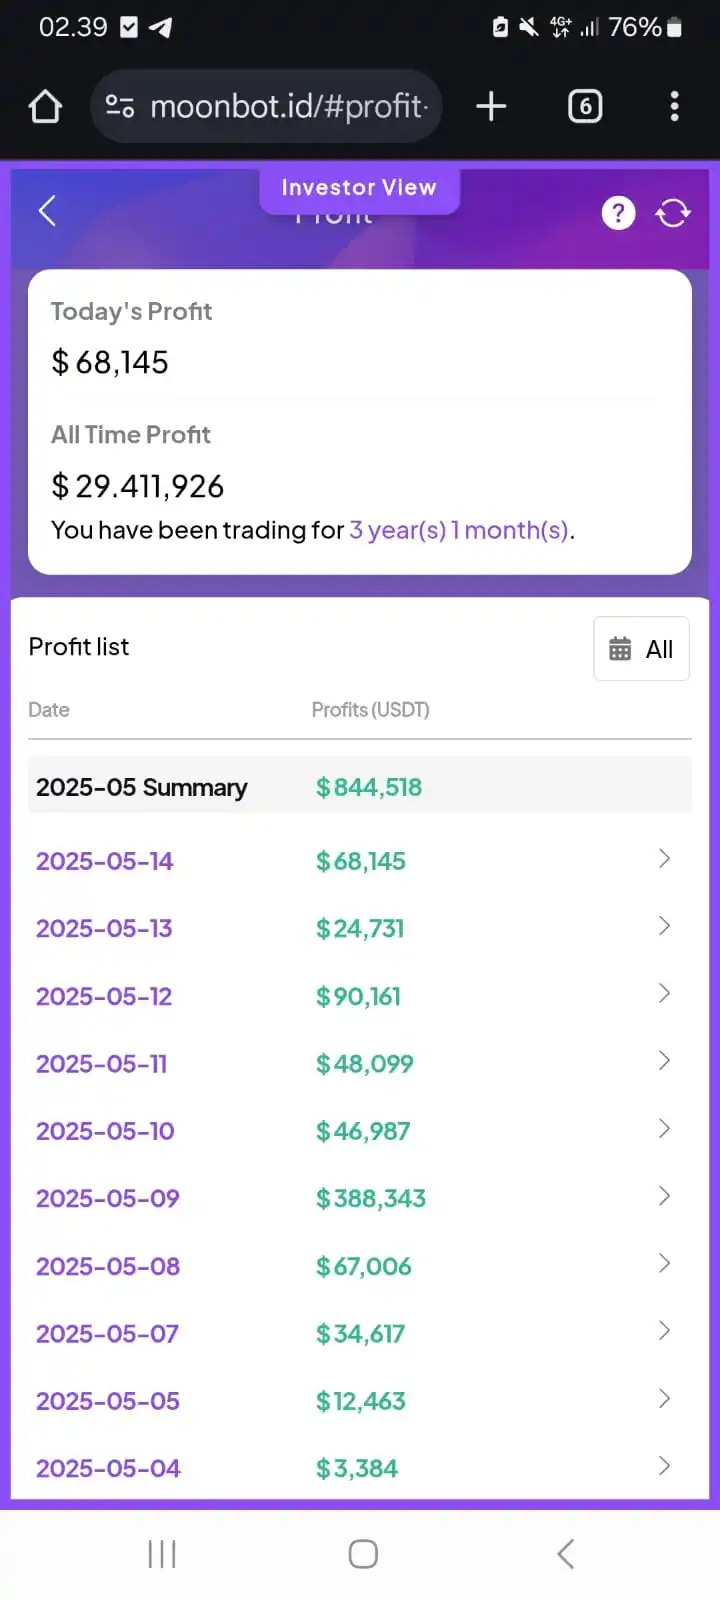Tap the site settings icon in address bar

click(120, 106)
